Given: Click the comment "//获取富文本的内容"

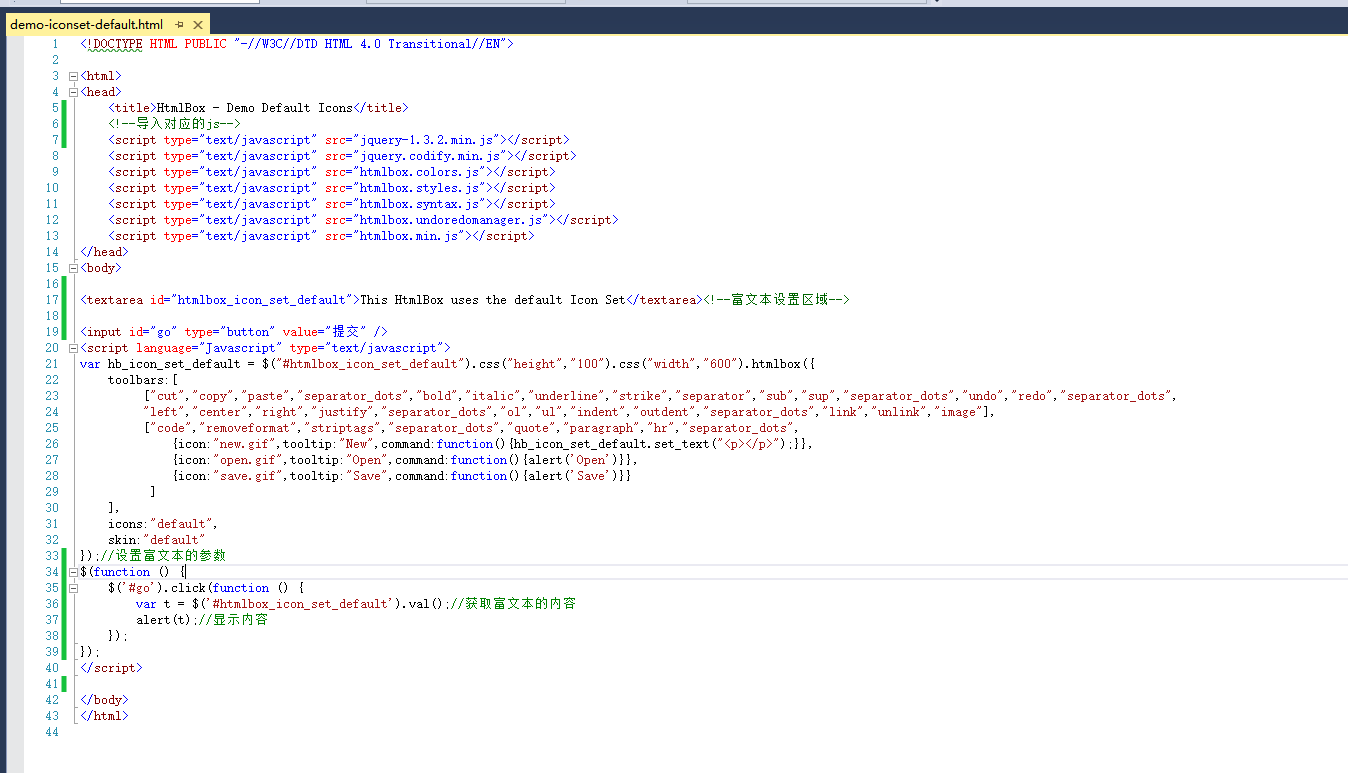Looking at the screenshot, I should point(513,604).
